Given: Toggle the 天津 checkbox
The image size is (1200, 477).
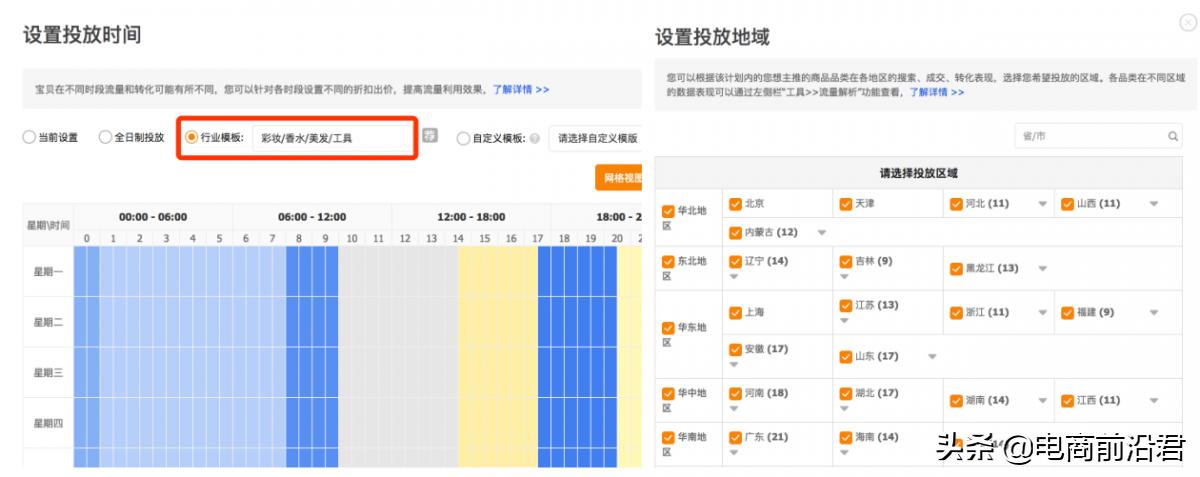Looking at the screenshot, I should 845,203.
